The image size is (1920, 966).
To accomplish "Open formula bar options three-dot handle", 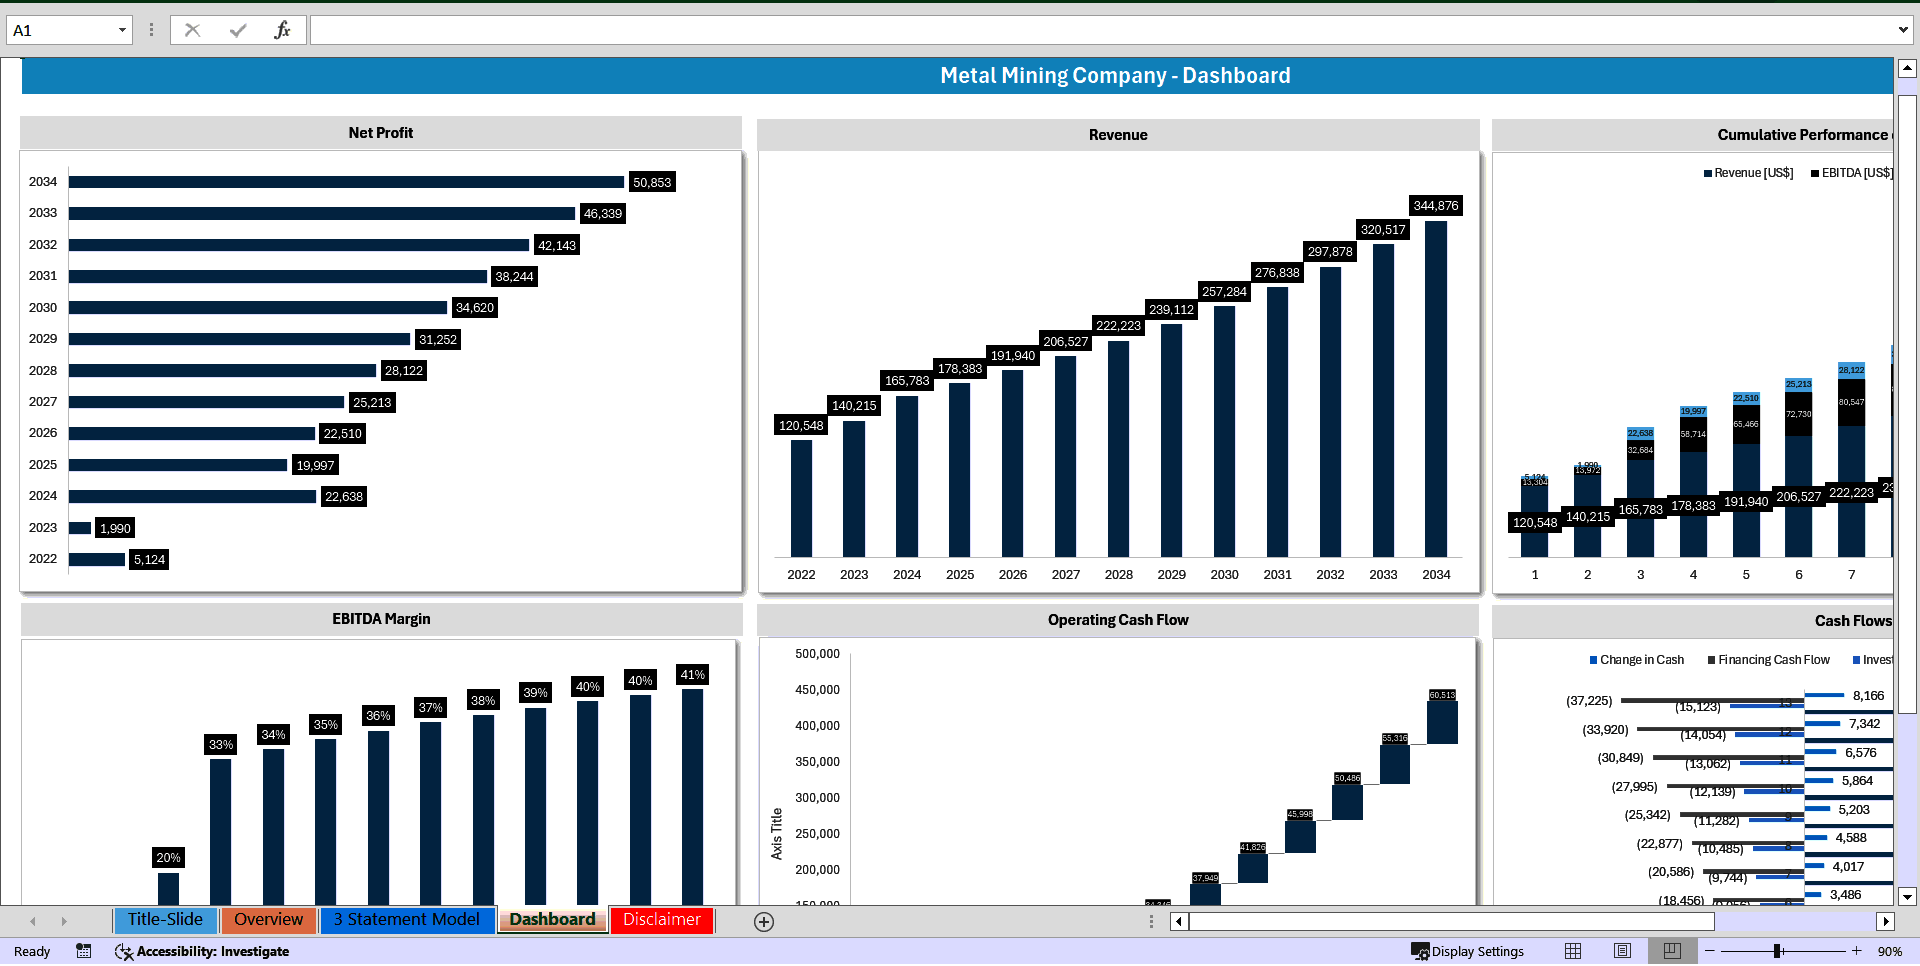I will 151,30.
